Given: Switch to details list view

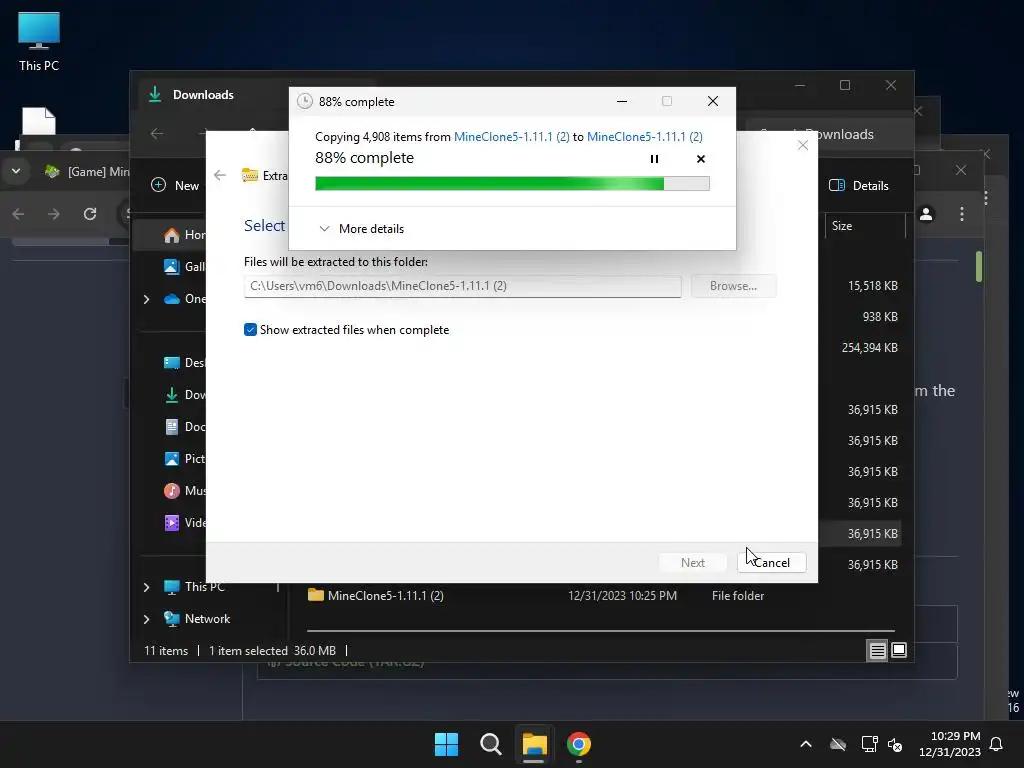Looking at the screenshot, I should pos(877,650).
